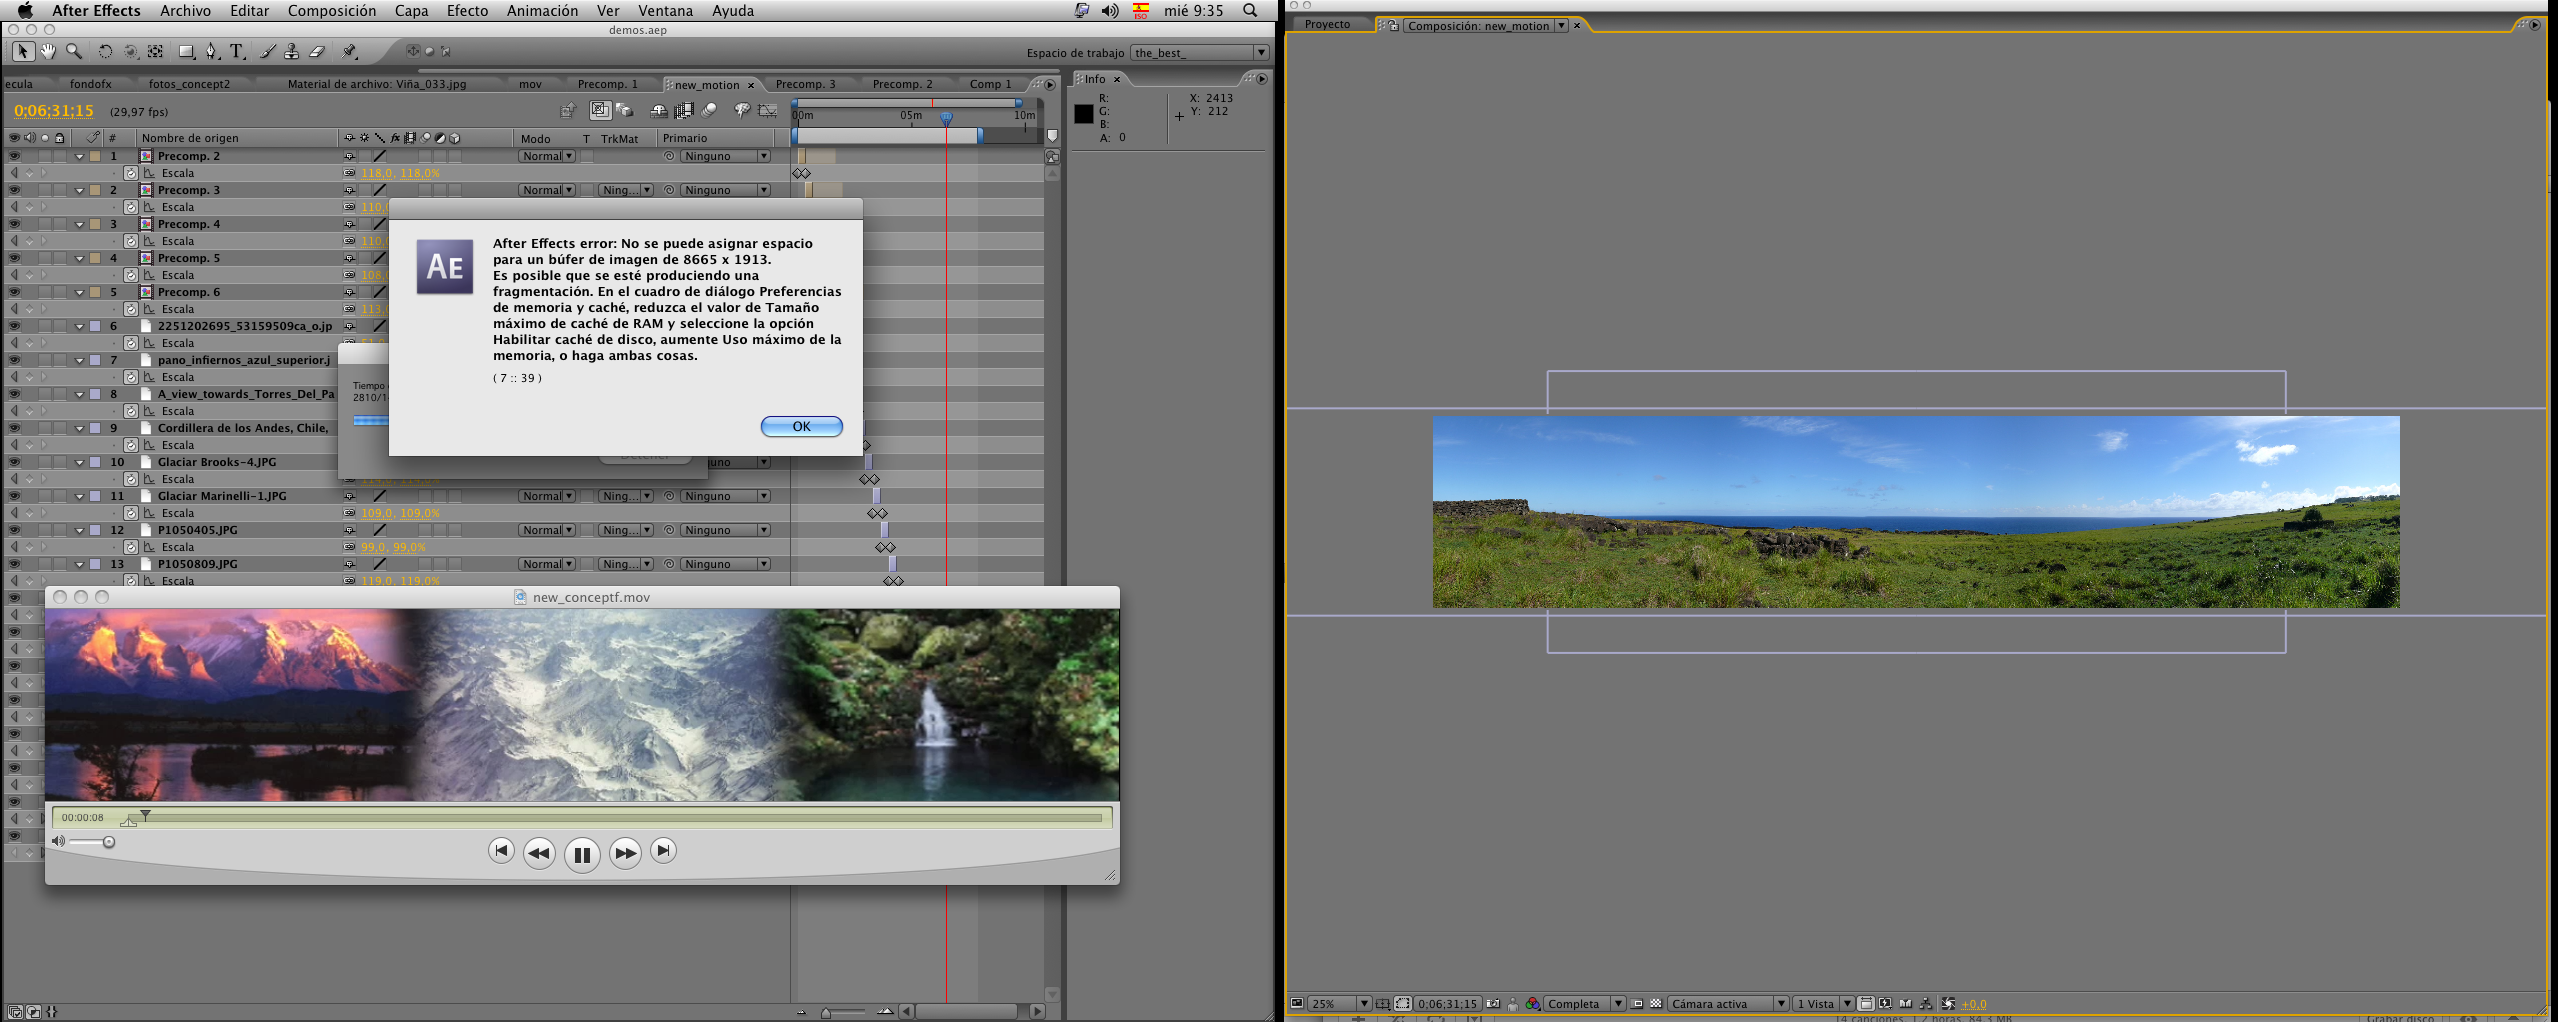Hide the Precomp. 6 layer via eye
The image size is (2558, 1022).
pos(14,292)
